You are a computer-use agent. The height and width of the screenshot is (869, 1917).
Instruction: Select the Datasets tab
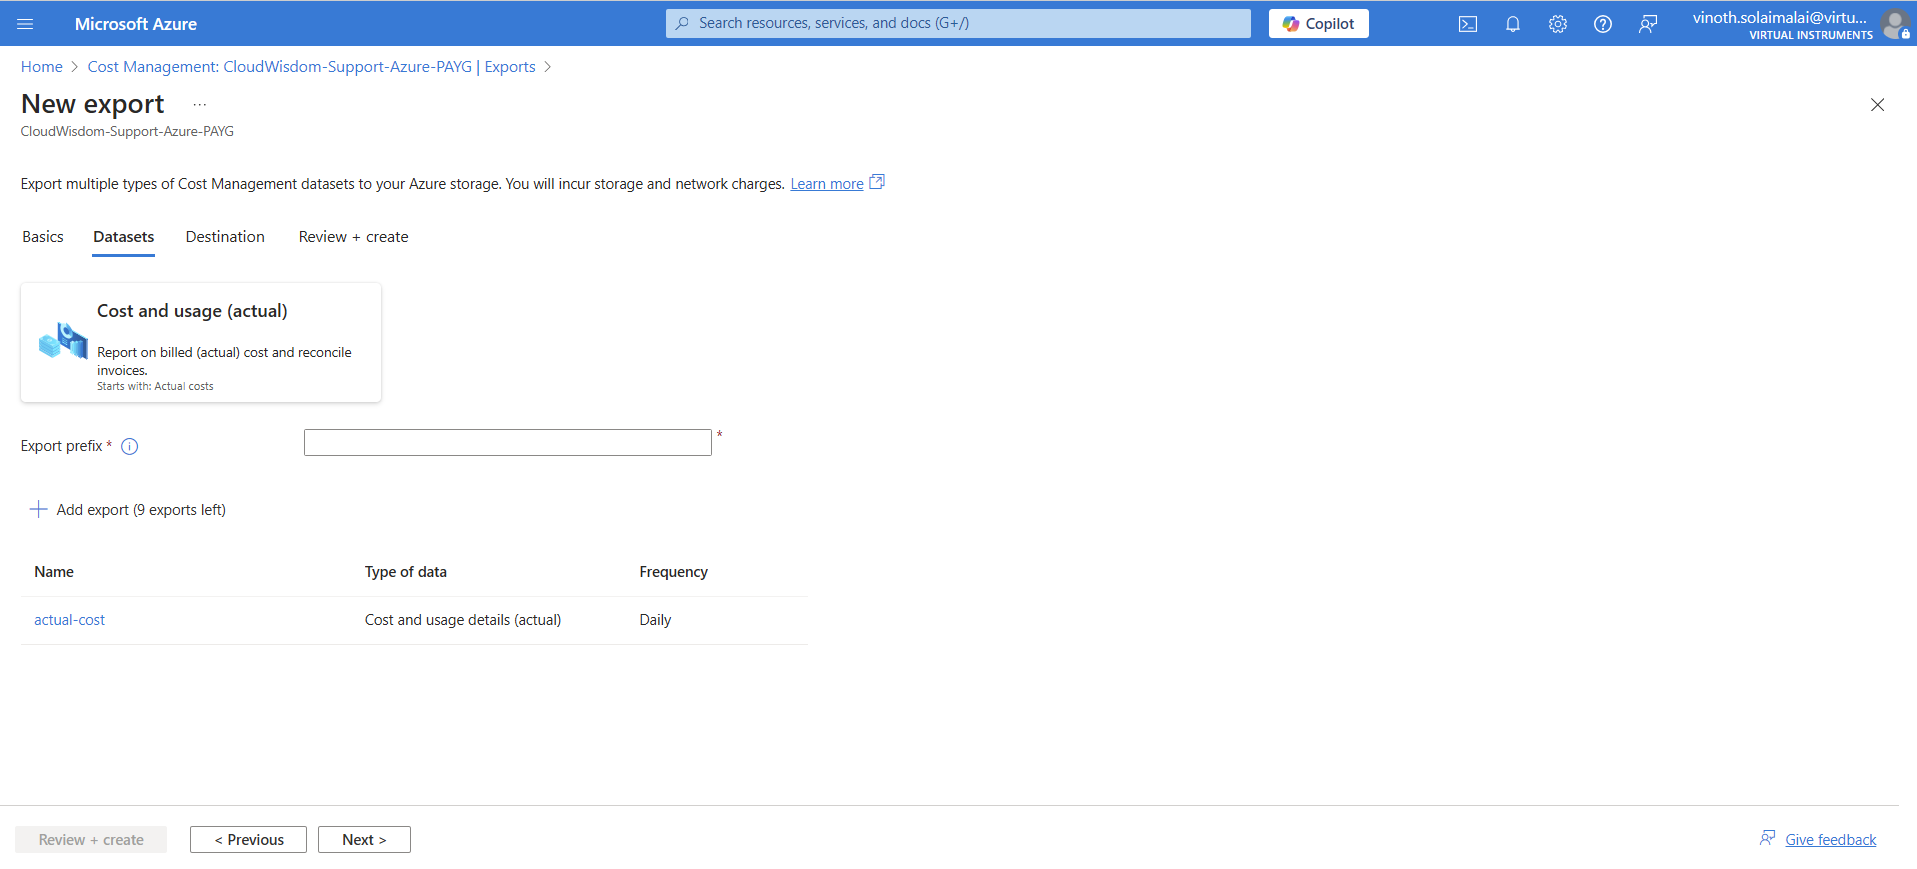[x=124, y=237]
